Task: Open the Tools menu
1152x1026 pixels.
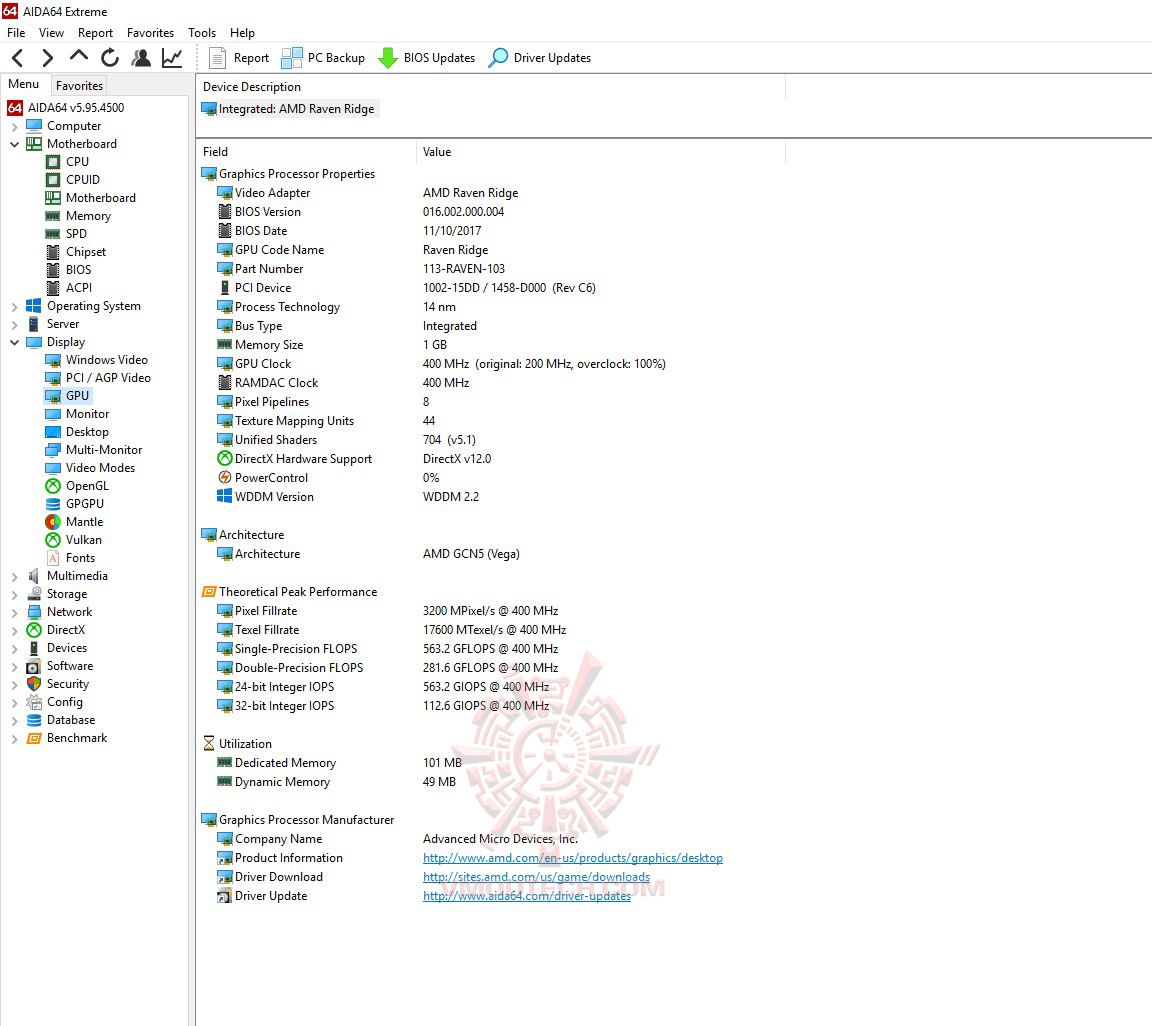Action: point(202,32)
